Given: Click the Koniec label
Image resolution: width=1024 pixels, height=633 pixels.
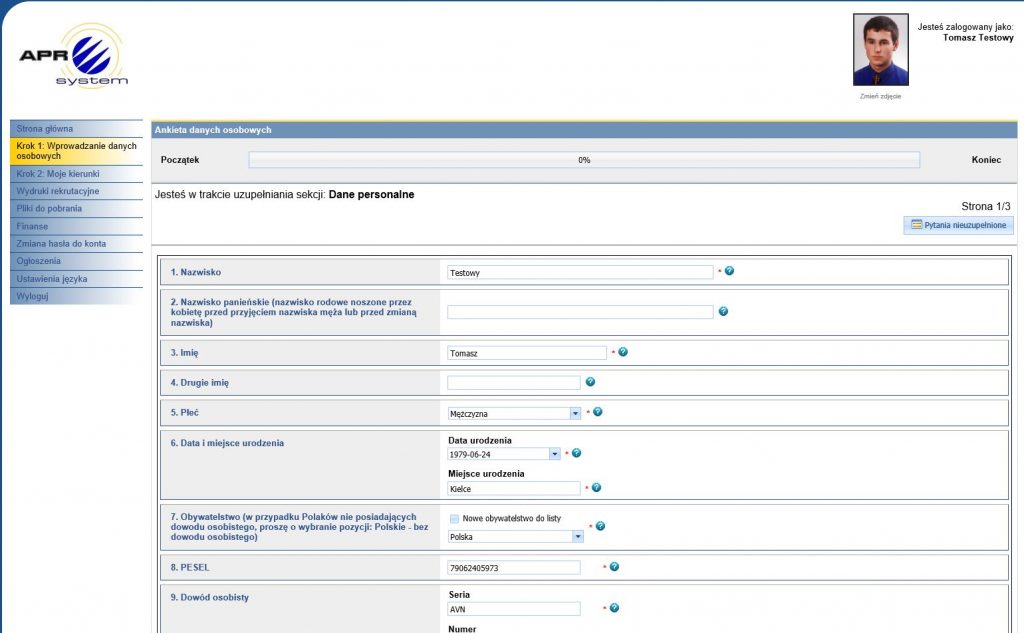Looking at the screenshot, I should [986, 159].
